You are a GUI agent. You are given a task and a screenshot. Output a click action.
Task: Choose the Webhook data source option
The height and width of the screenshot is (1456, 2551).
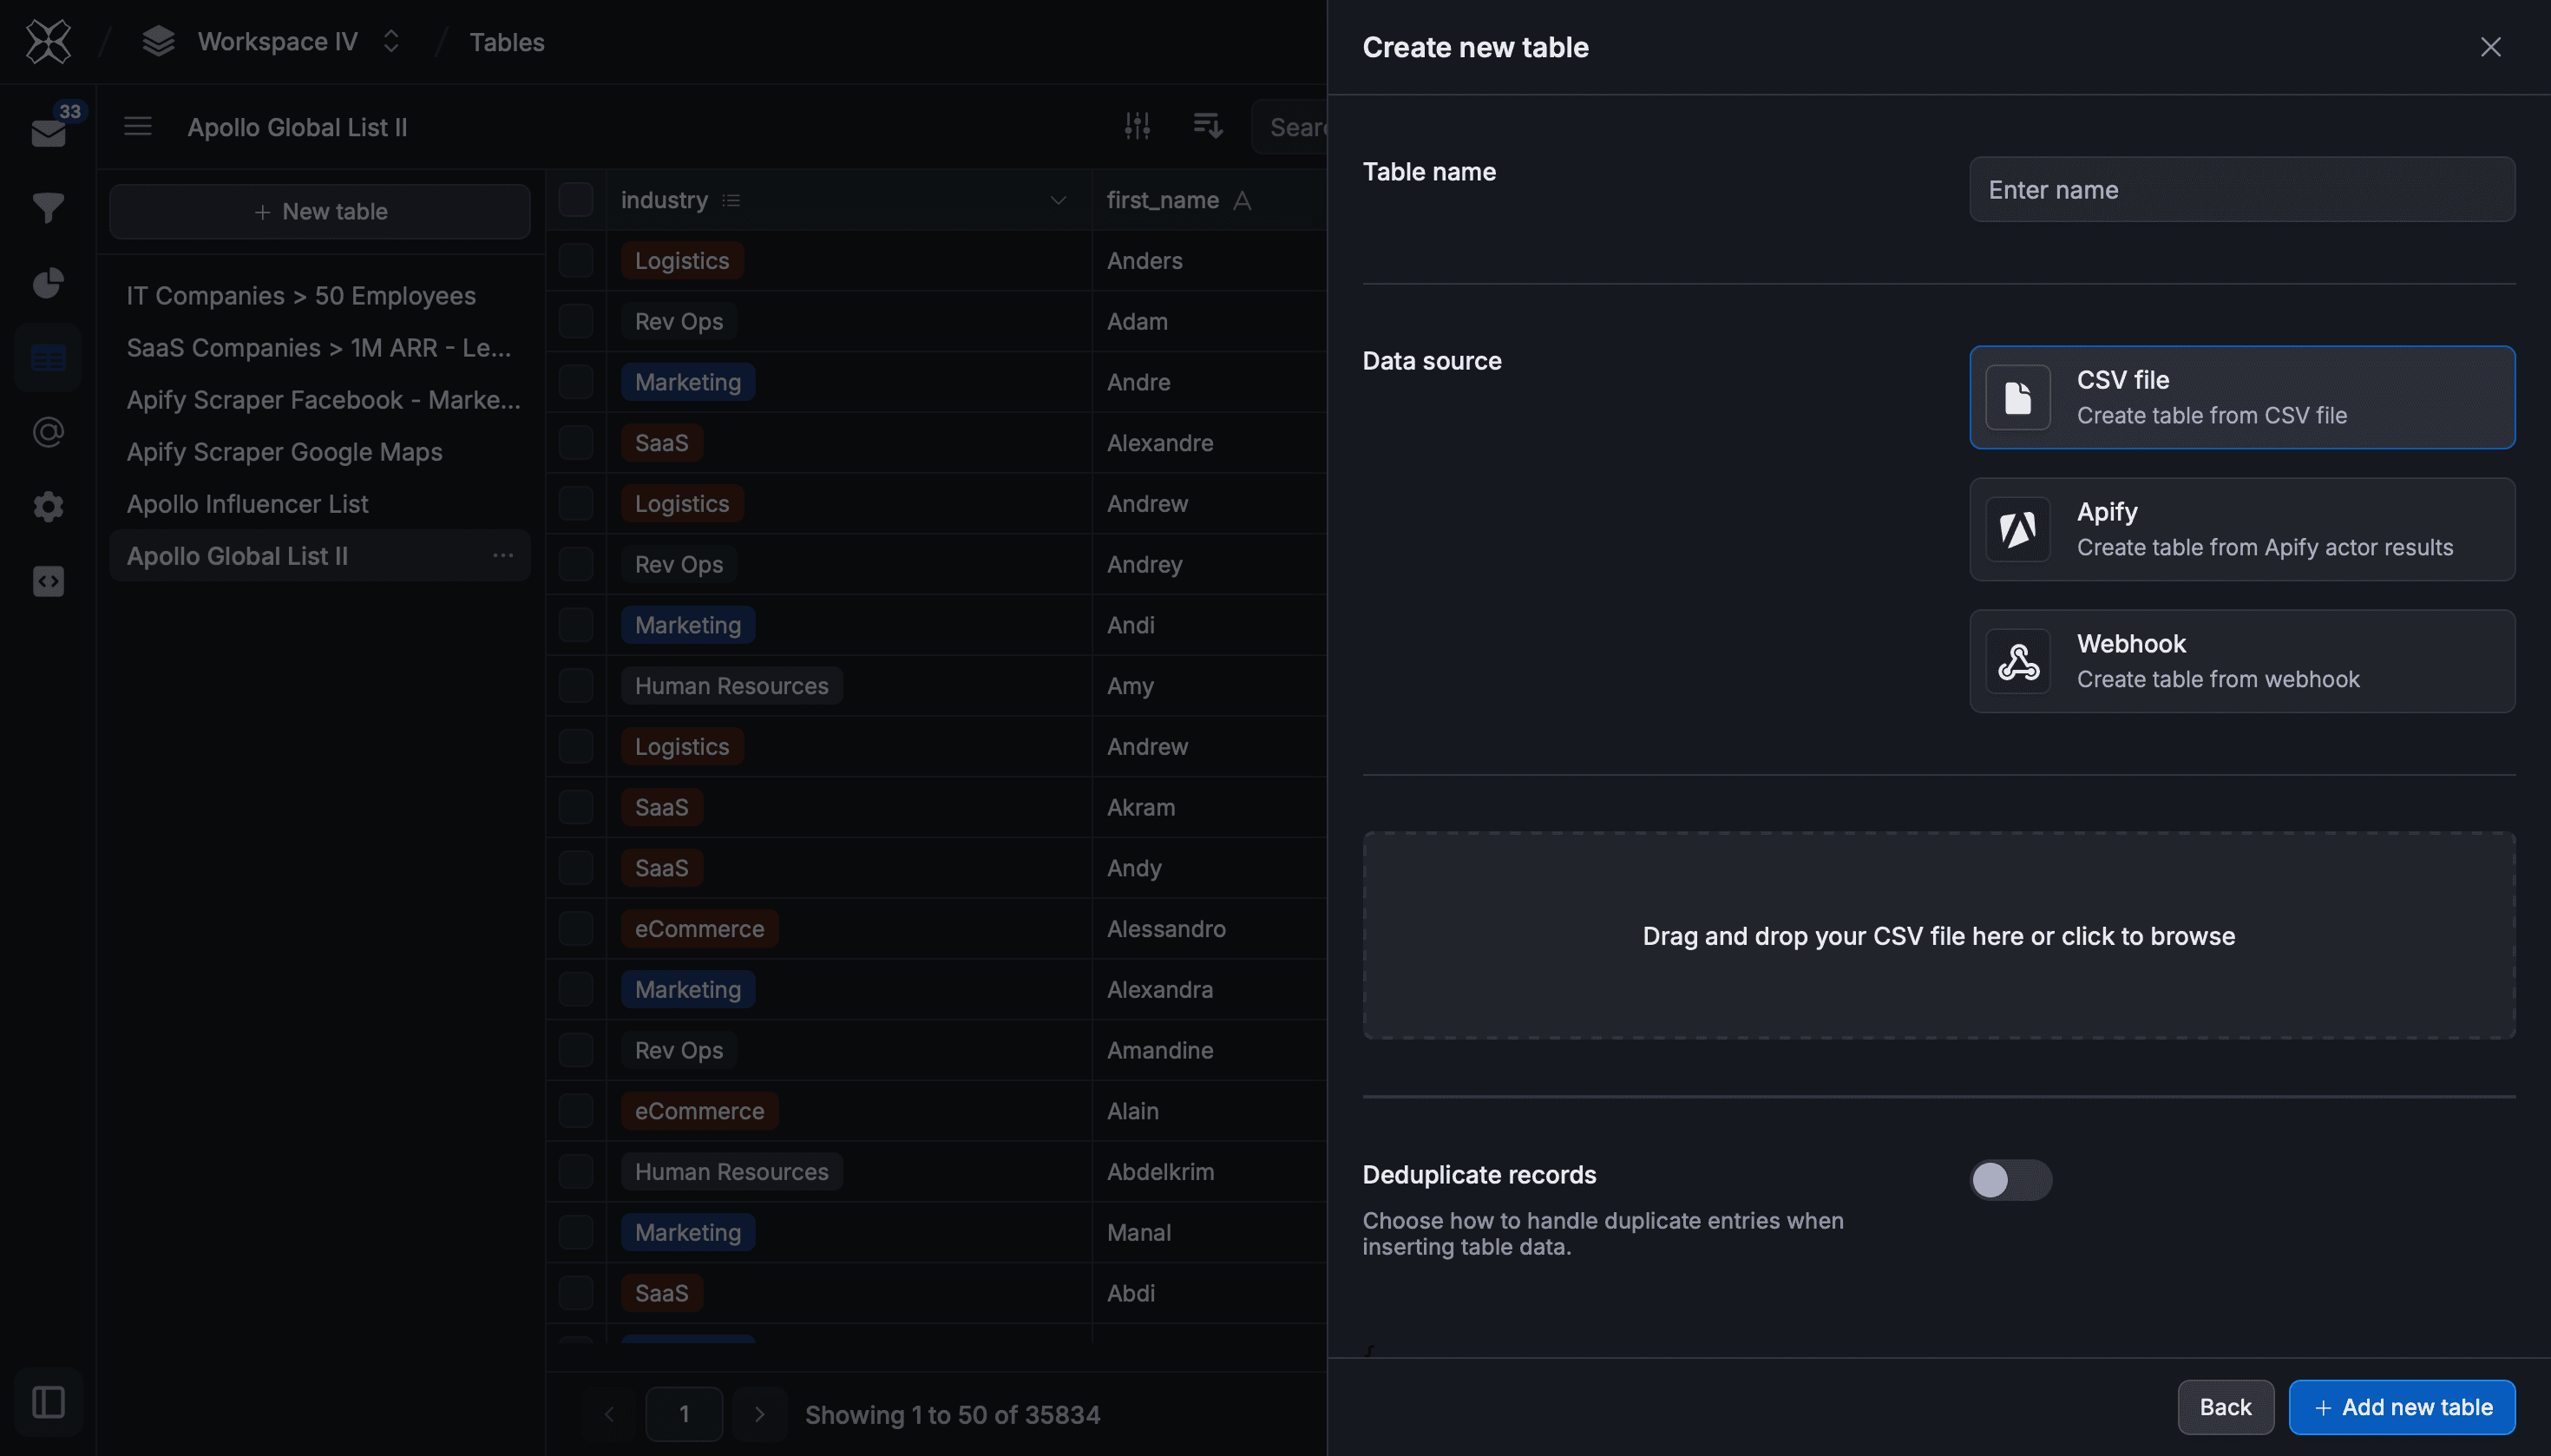(2241, 661)
